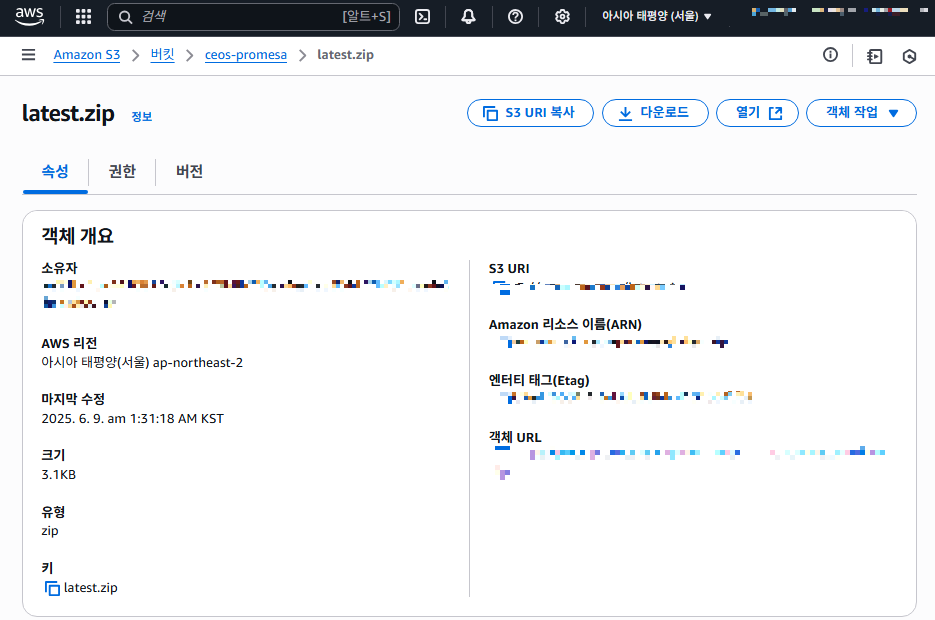The image size is (935, 620).
Task: Switch to the 권한 tab
Action: tap(122, 172)
